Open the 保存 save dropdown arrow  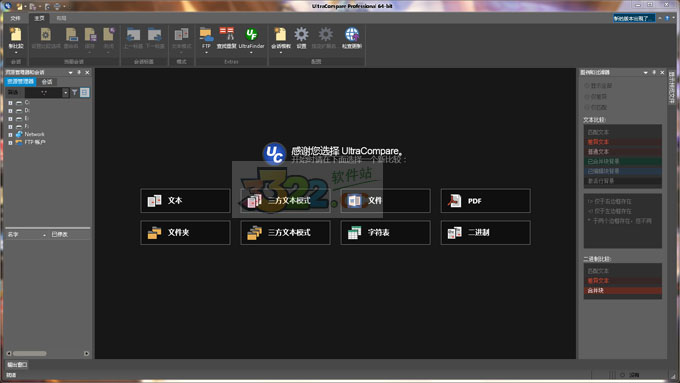click(90, 53)
